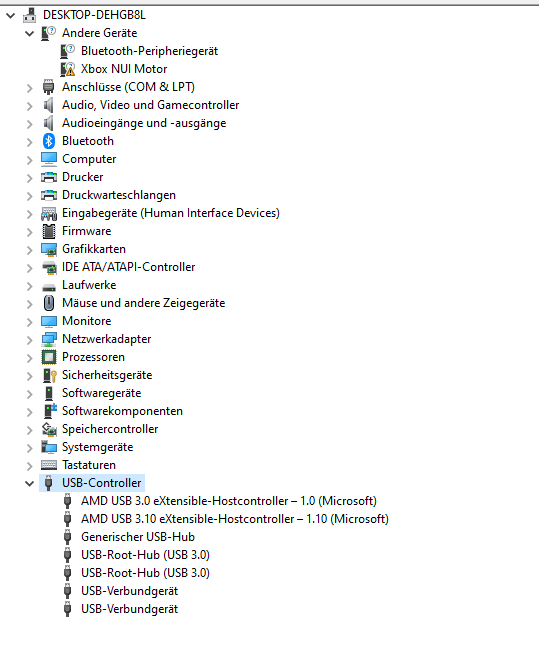
Task: Click the Bluetooth-Peripheriegerät device icon
Action: pos(68,51)
